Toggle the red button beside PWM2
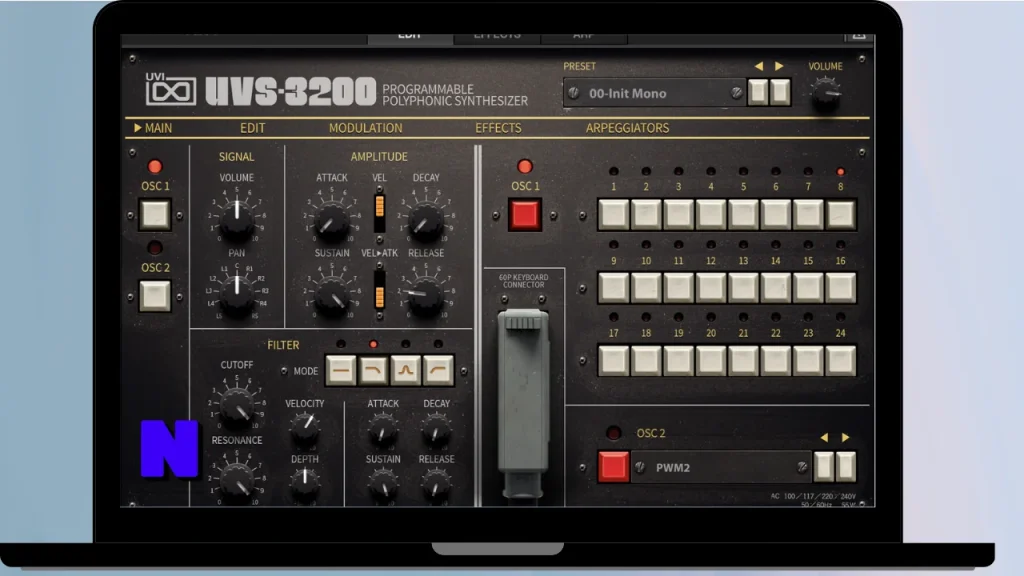The height and width of the screenshot is (576, 1024). click(x=613, y=466)
